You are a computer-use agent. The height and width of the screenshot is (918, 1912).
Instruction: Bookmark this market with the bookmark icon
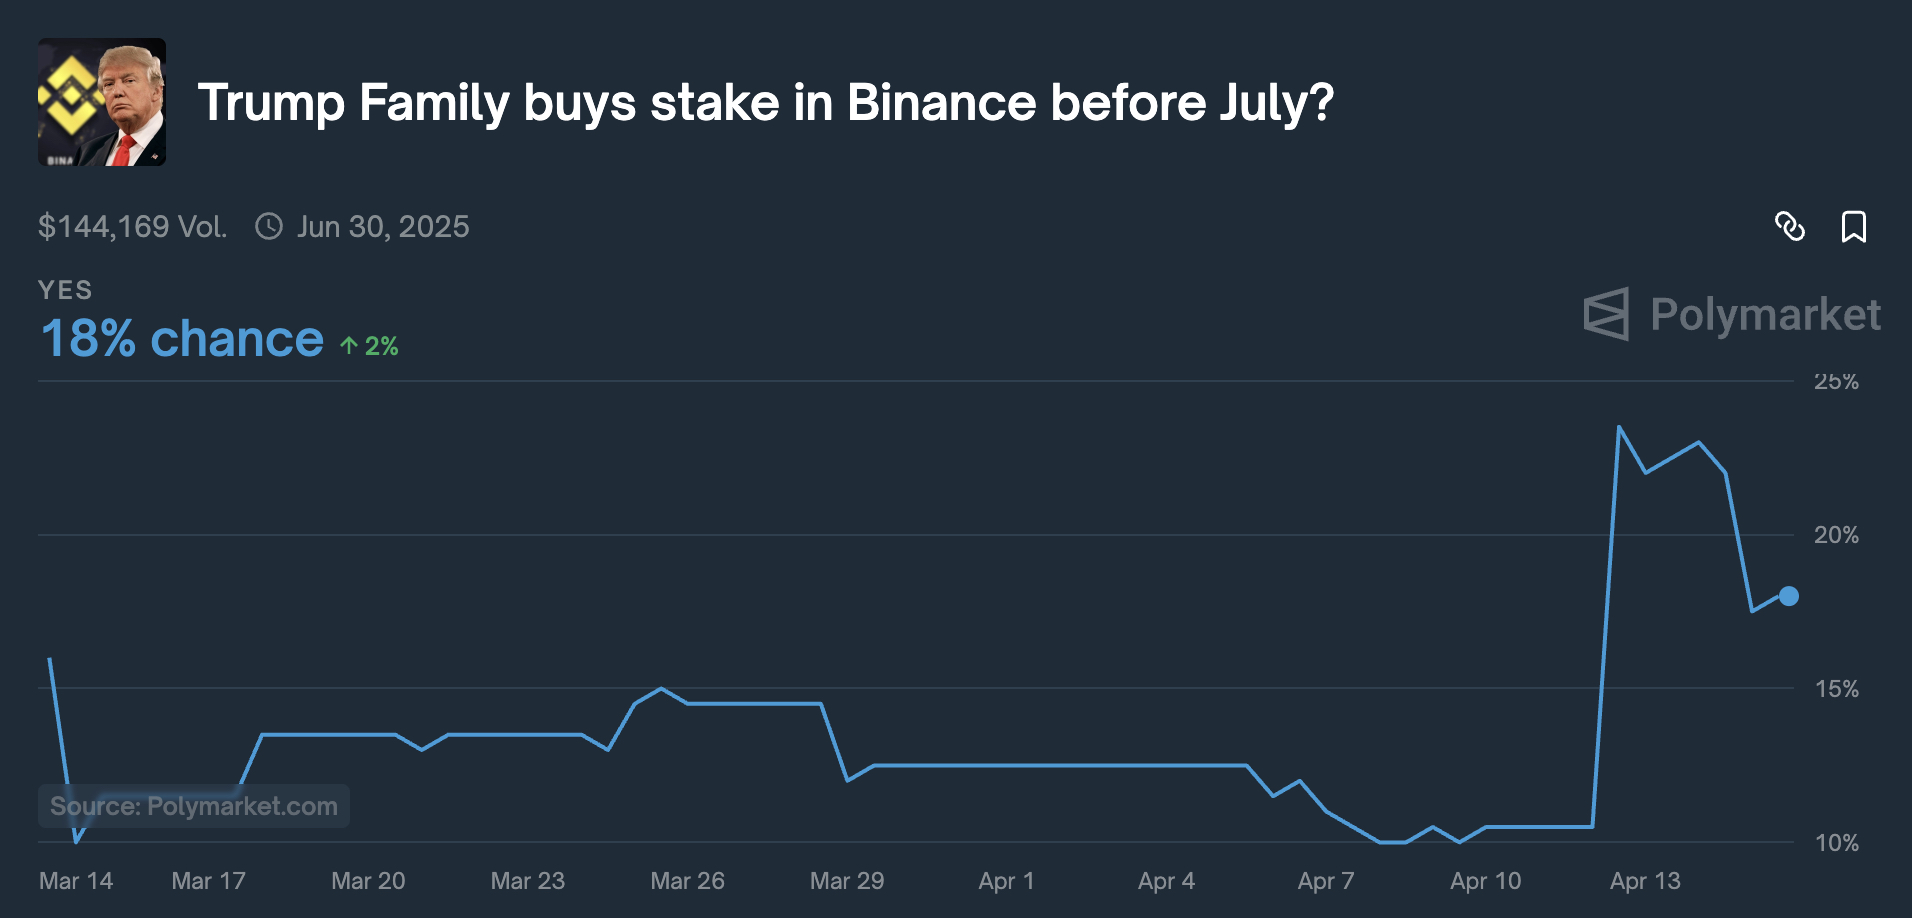(1853, 227)
